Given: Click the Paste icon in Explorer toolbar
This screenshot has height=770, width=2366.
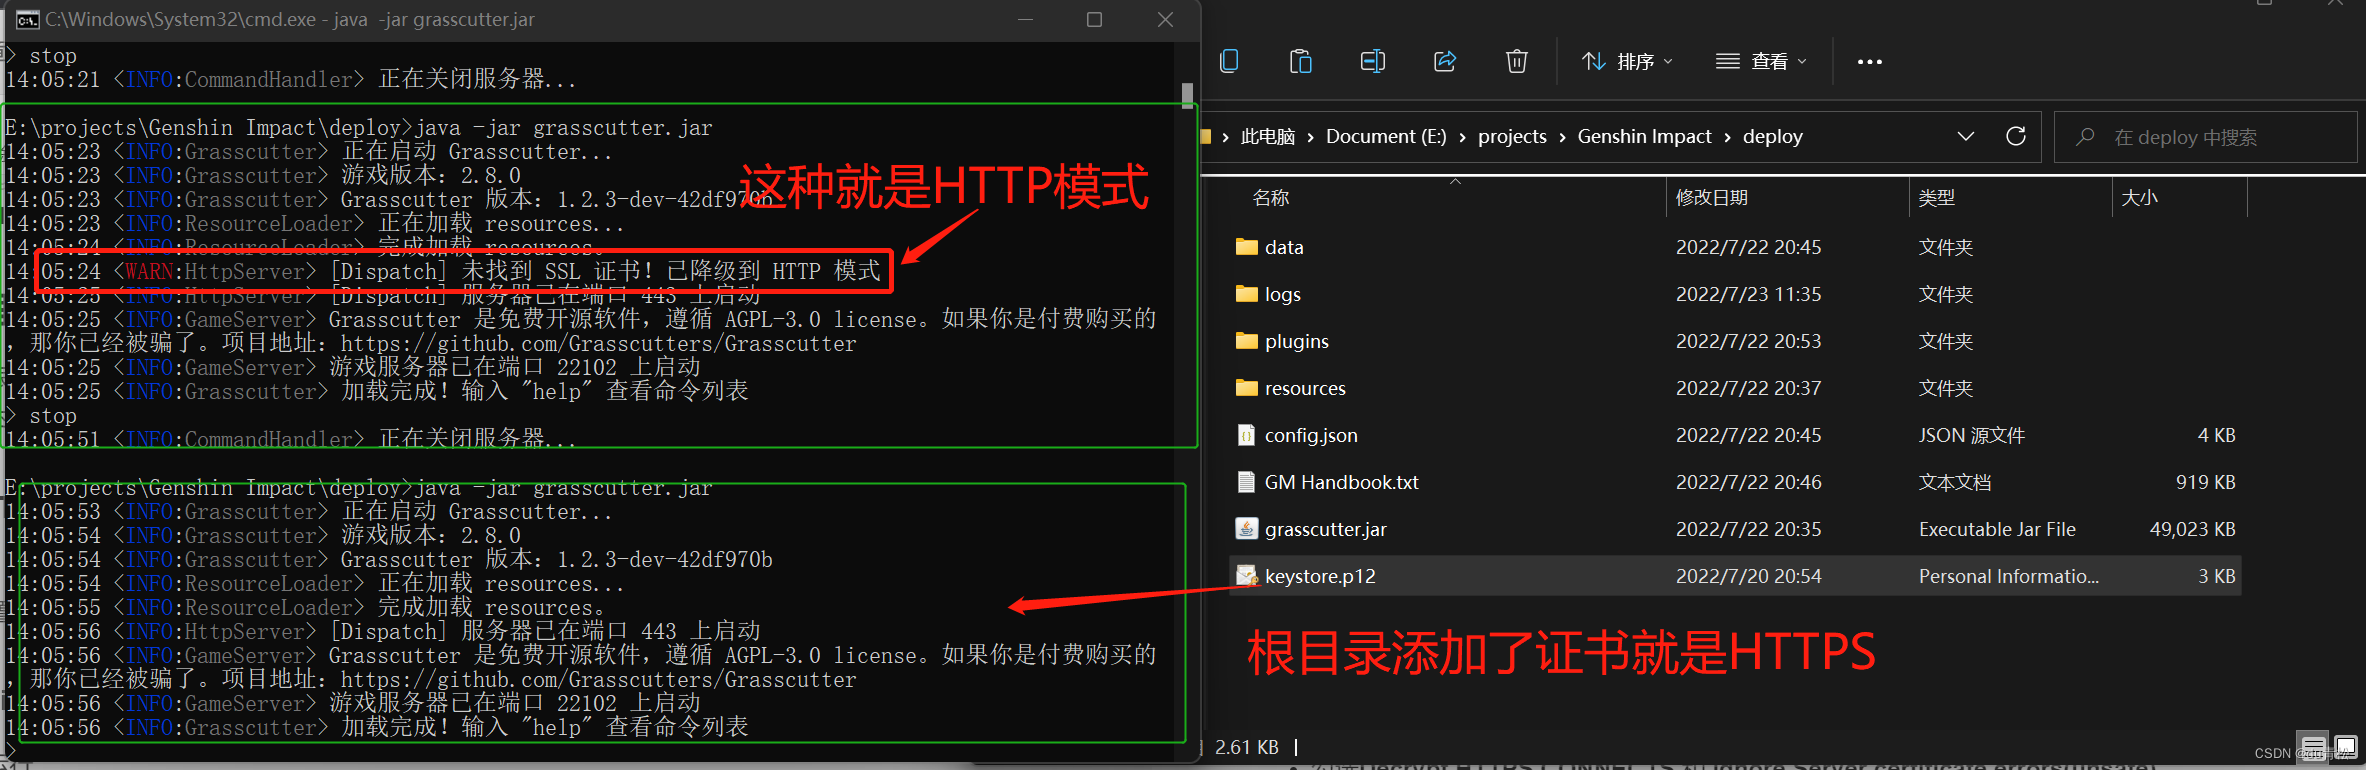Looking at the screenshot, I should click(x=1301, y=61).
